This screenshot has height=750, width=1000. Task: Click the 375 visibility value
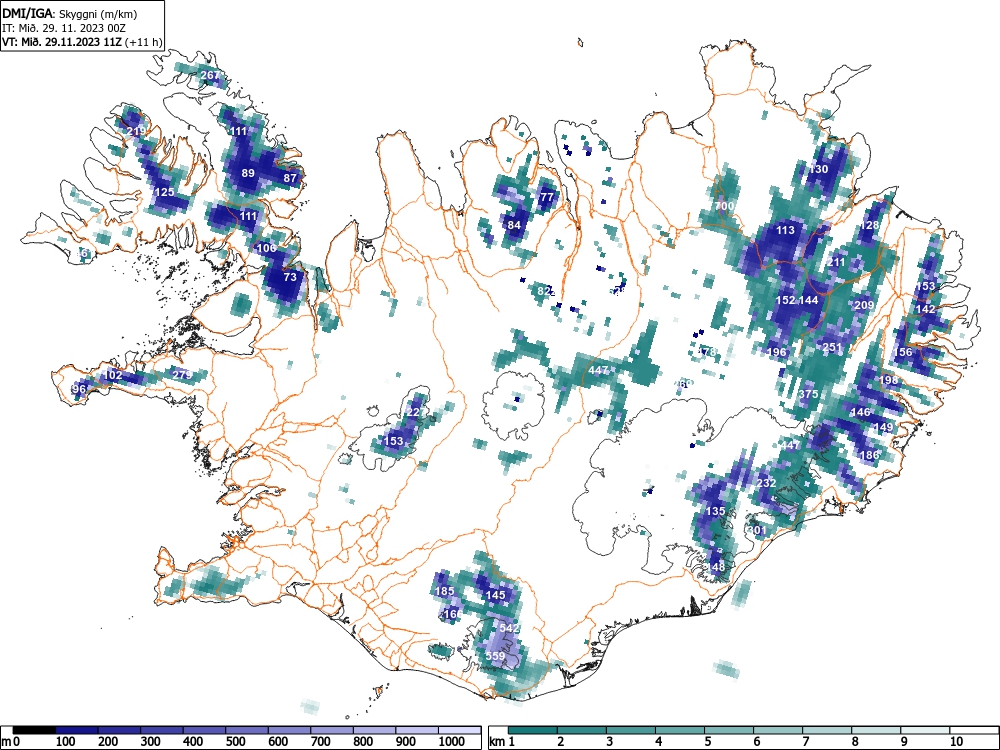click(x=808, y=394)
